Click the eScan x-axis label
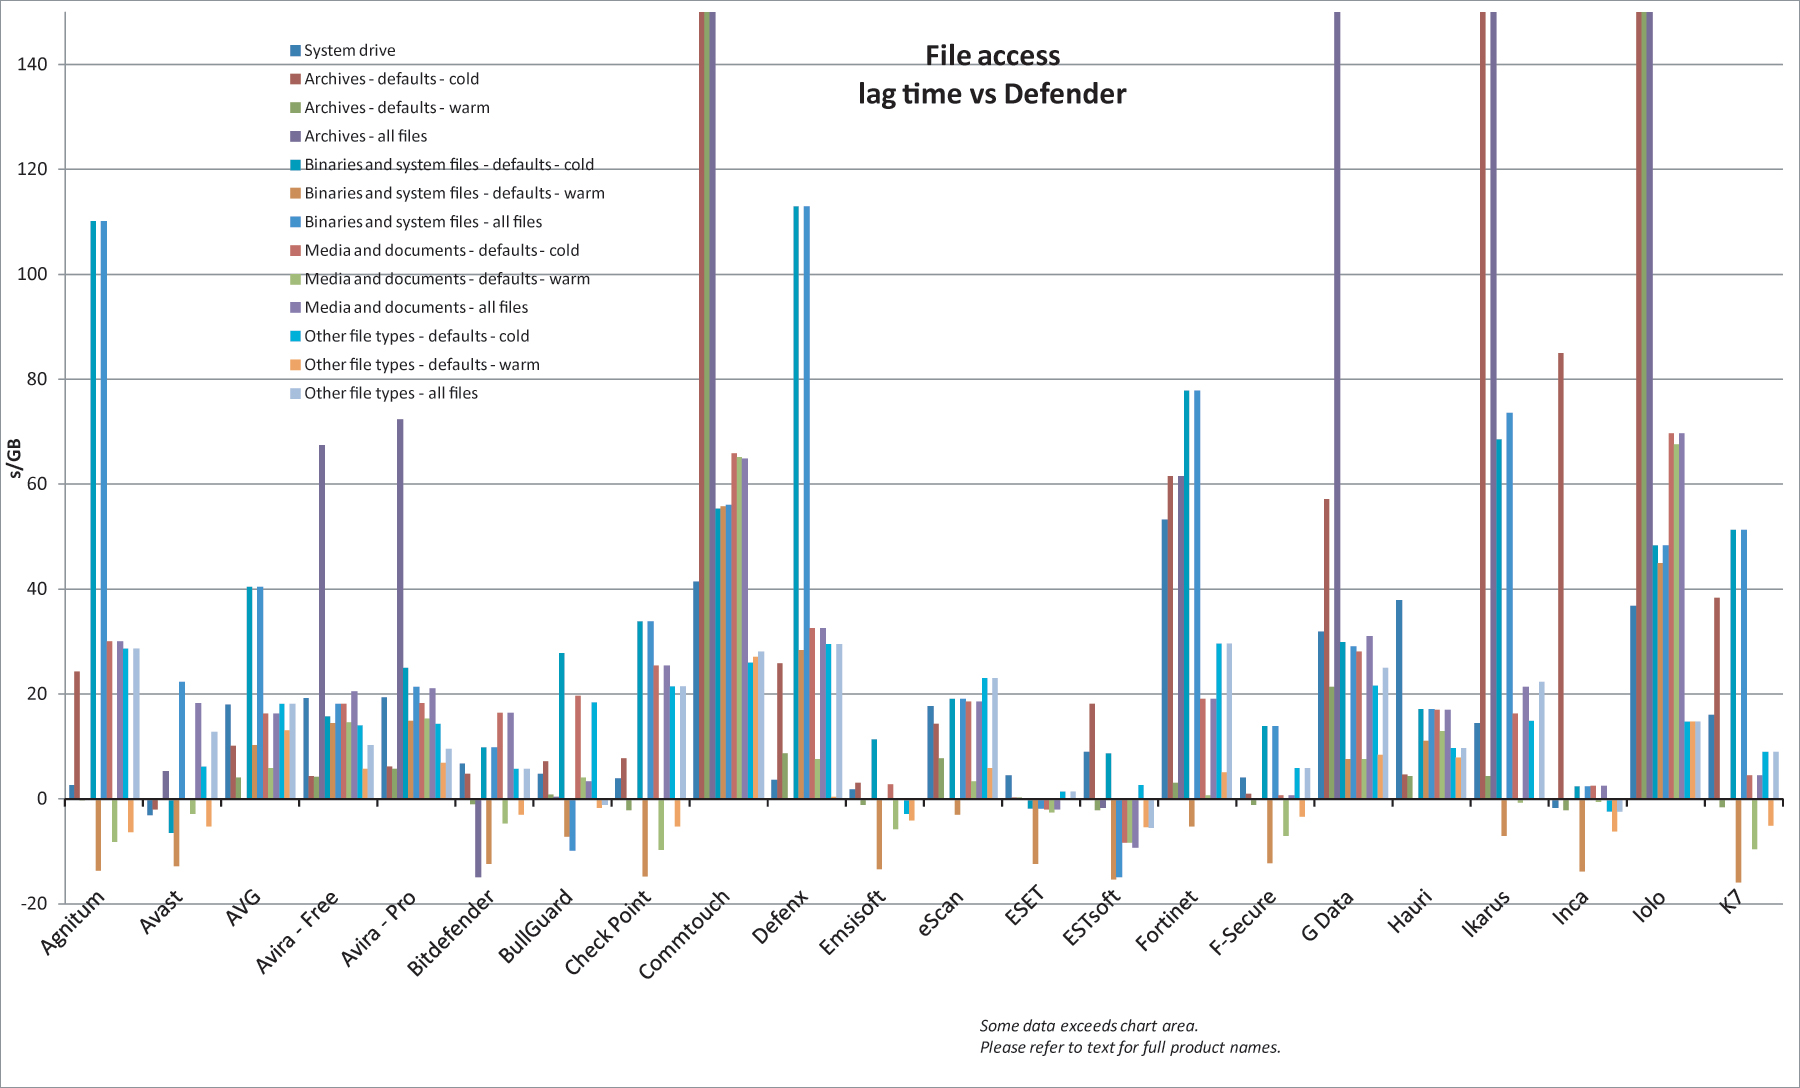 [x=941, y=913]
